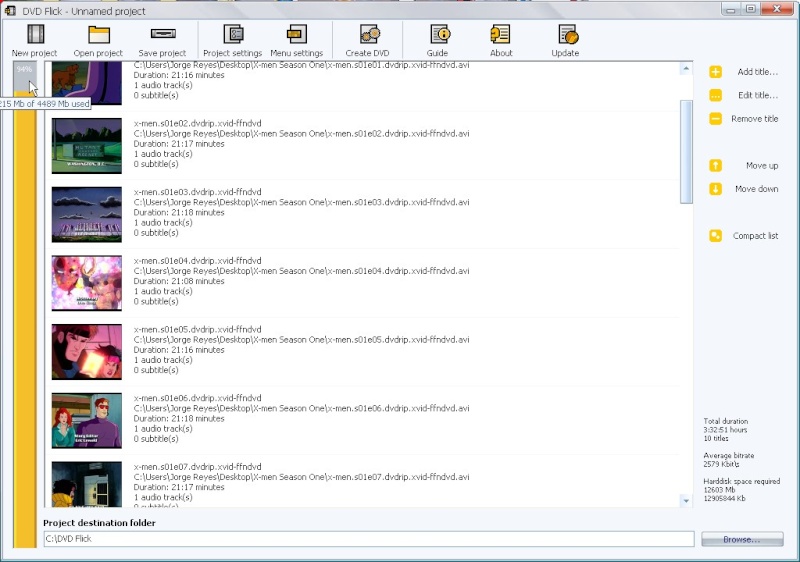Click title name x-men.s01e06.dvdrip.xvid-ffndvd

coord(197,398)
